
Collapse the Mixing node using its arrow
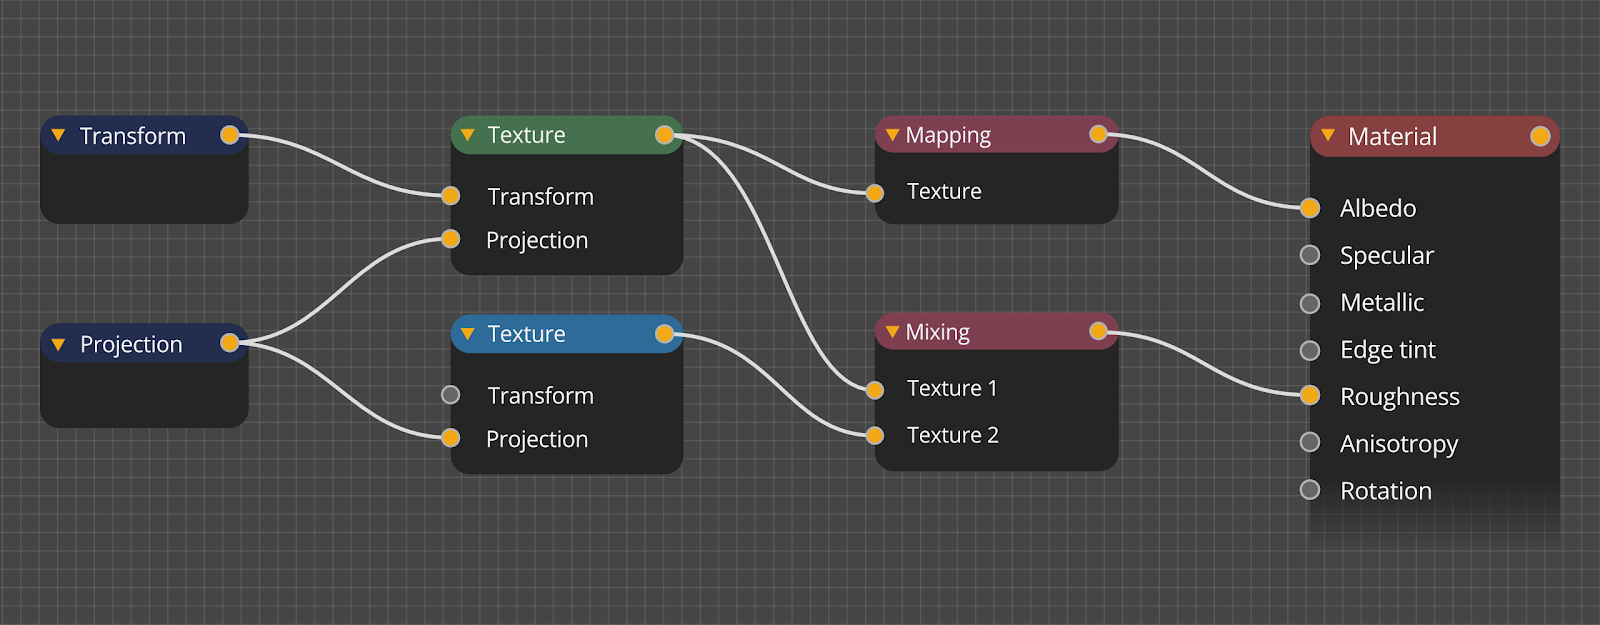pyautogui.click(x=892, y=332)
